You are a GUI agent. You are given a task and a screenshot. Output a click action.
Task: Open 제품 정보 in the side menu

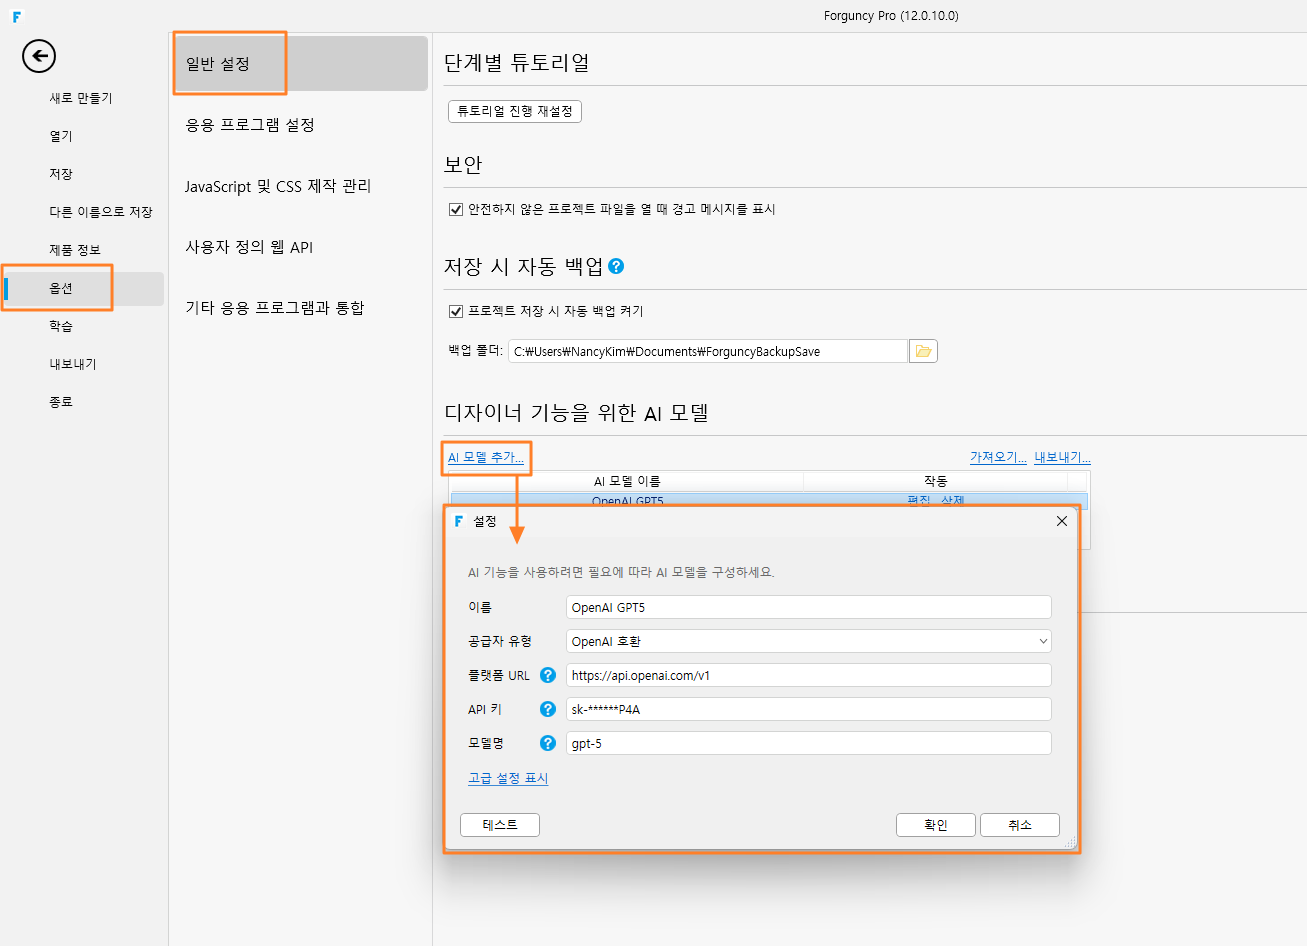tap(75, 250)
